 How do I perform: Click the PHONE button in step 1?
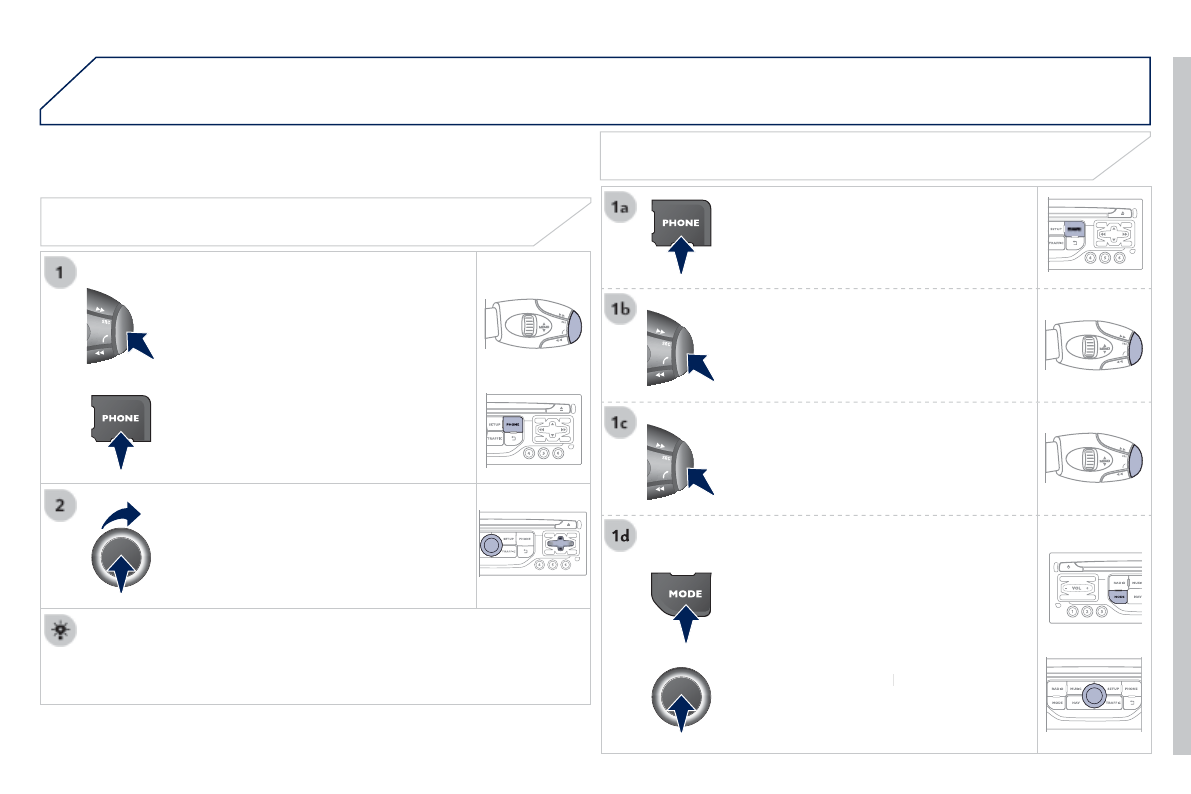coord(121,418)
